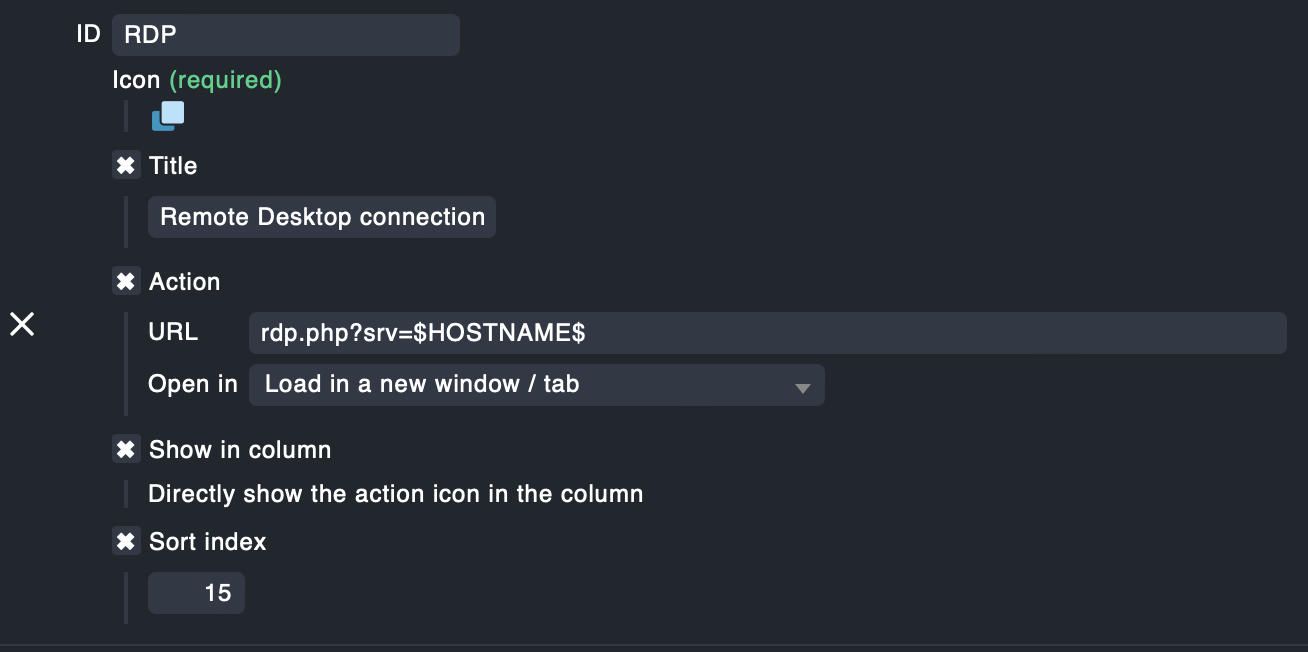Click the Title label text
Screen dimensions: 1308x652
click(173, 166)
